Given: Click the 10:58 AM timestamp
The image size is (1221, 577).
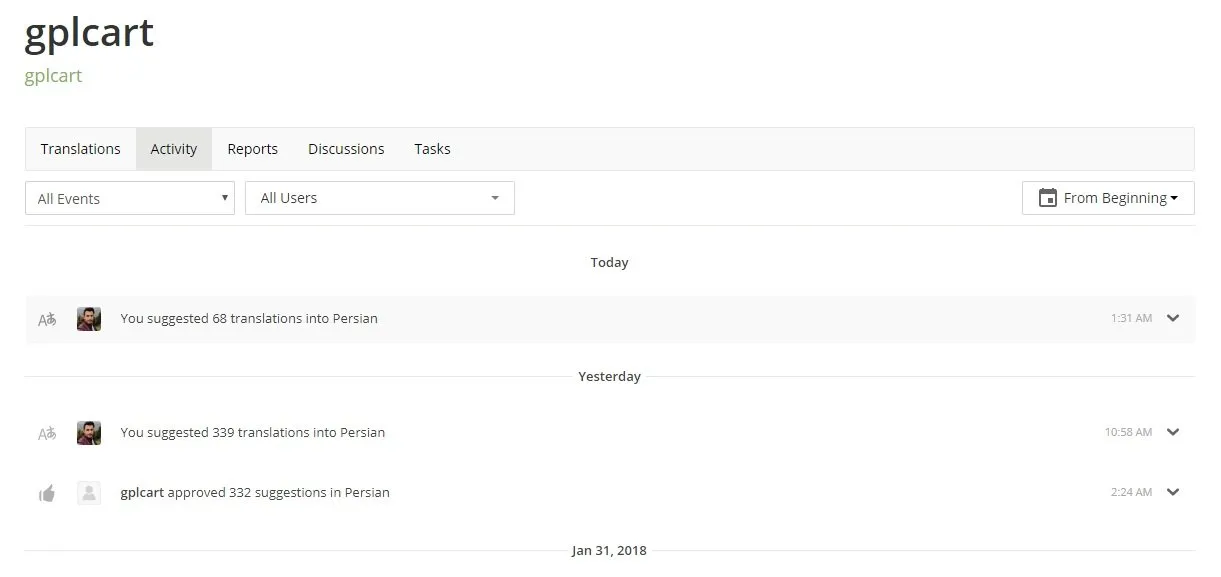Looking at the screenshot, I should point(1128,432).
